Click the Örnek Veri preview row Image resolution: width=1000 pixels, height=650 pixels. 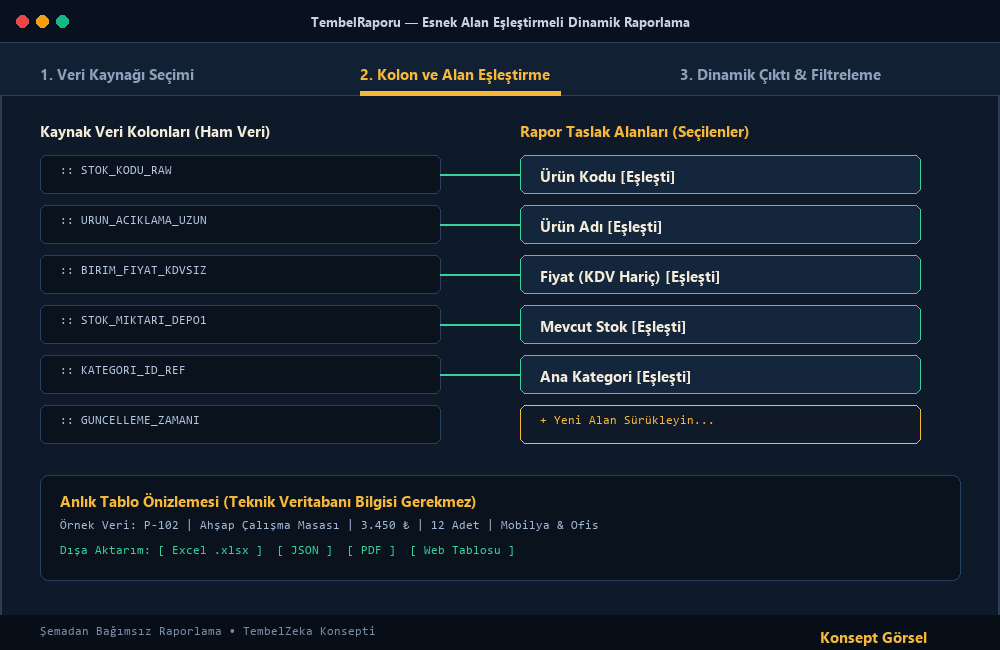329,525
